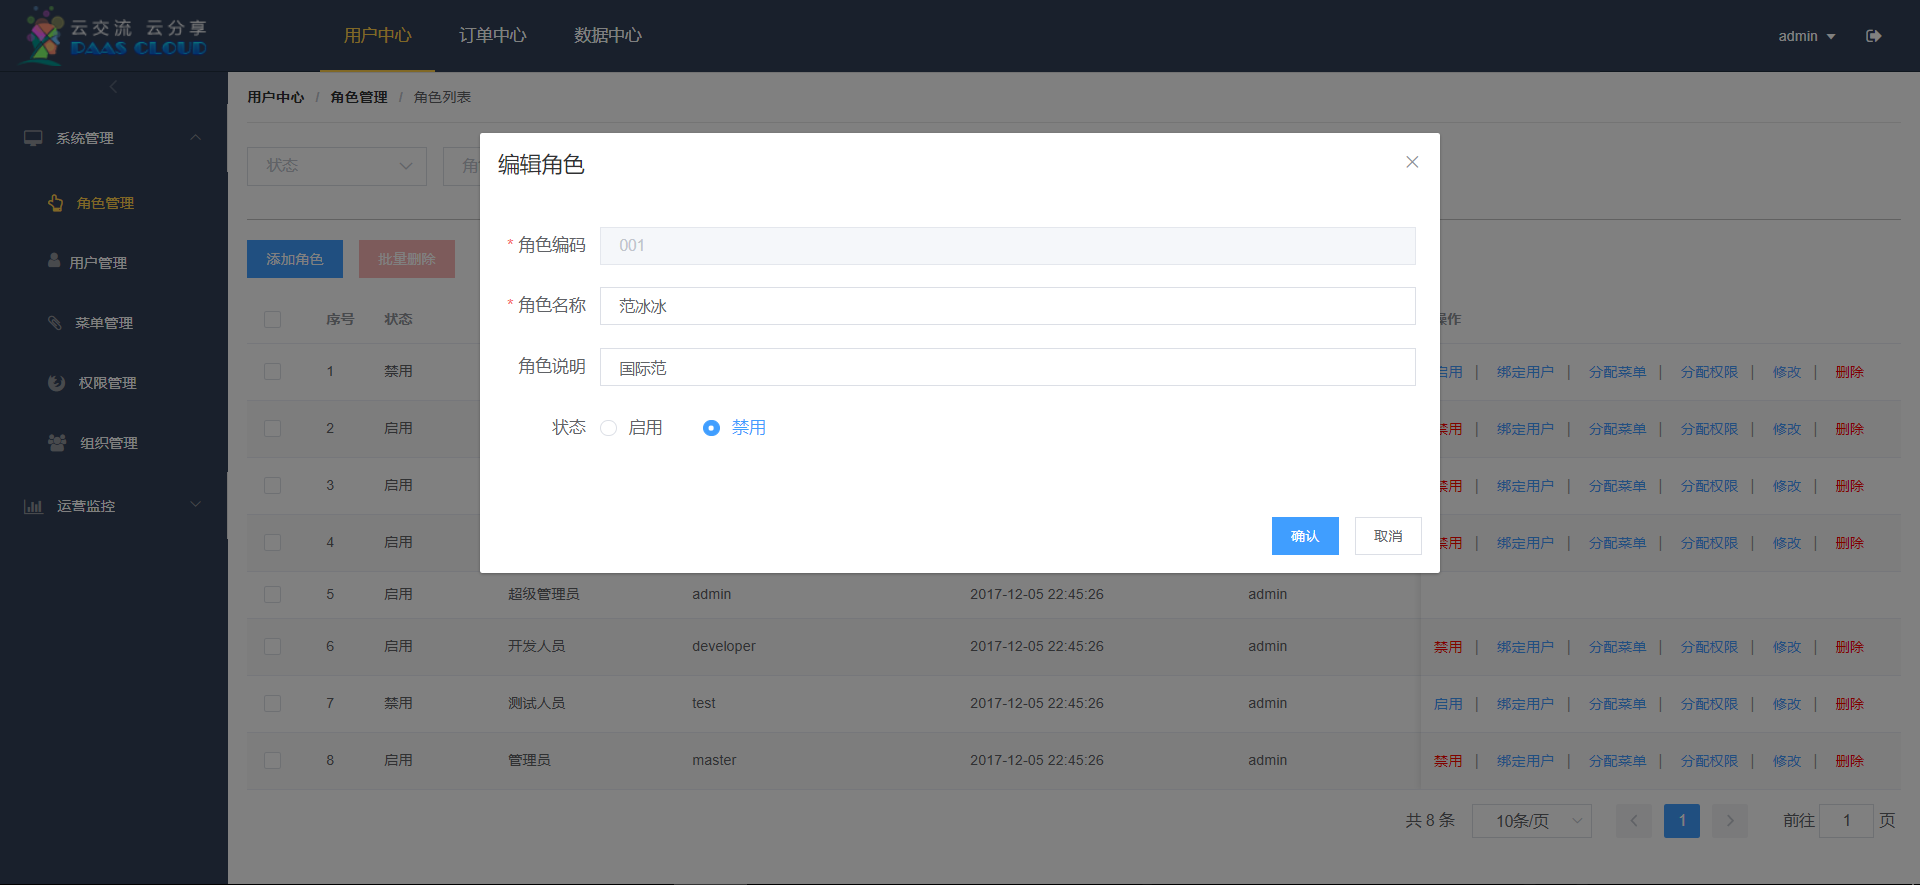
Task: Click 角色管理 in the breadcrumb
Action: pos(359,97)
